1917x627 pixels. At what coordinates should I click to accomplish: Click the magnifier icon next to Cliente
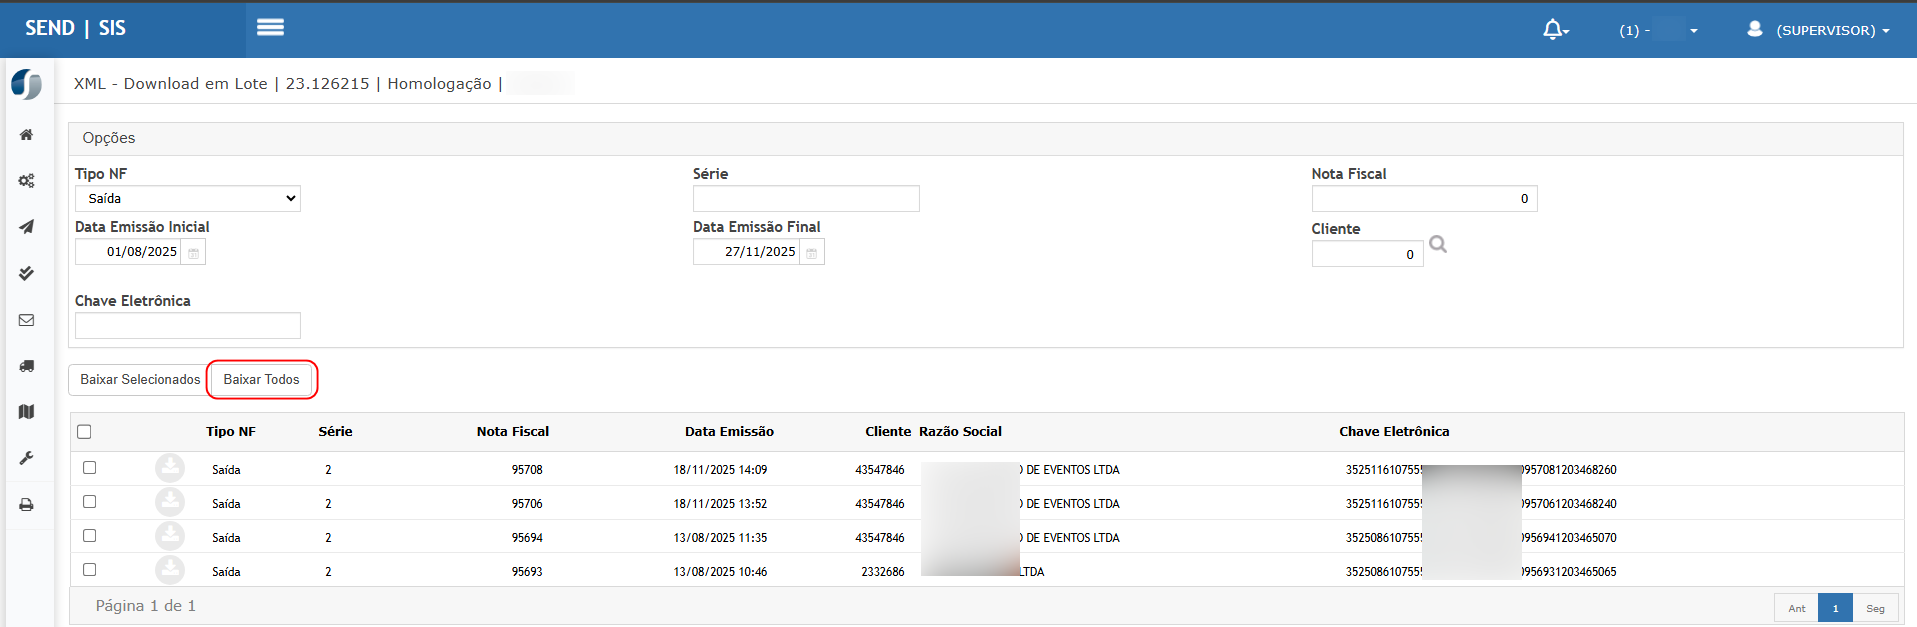point(1438,245)
